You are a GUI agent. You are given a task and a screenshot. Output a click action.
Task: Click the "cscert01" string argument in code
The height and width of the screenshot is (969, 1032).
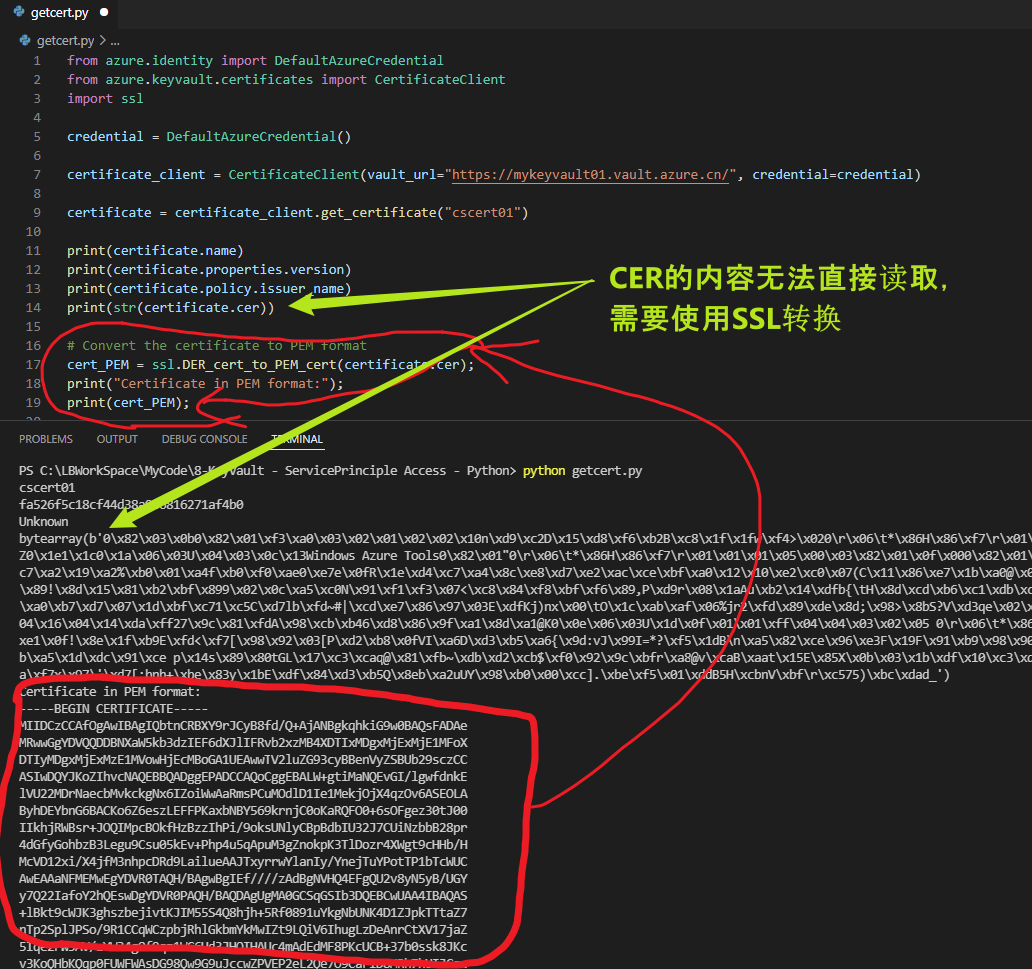pyautogui.click(x=484, y=213)
